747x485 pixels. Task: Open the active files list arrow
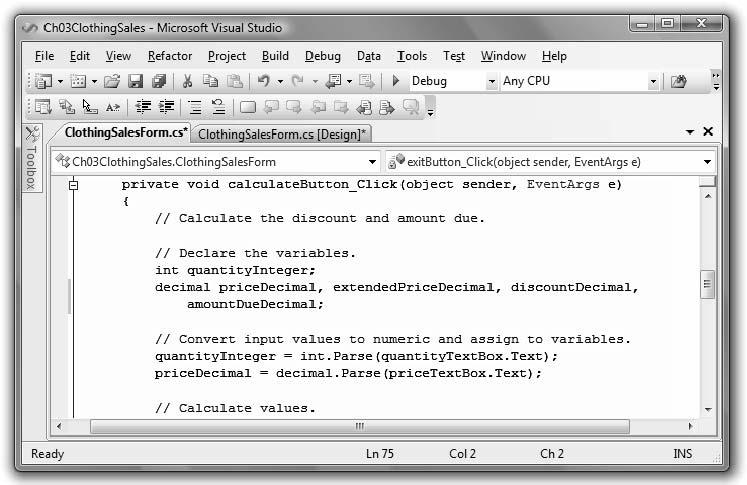689,132
